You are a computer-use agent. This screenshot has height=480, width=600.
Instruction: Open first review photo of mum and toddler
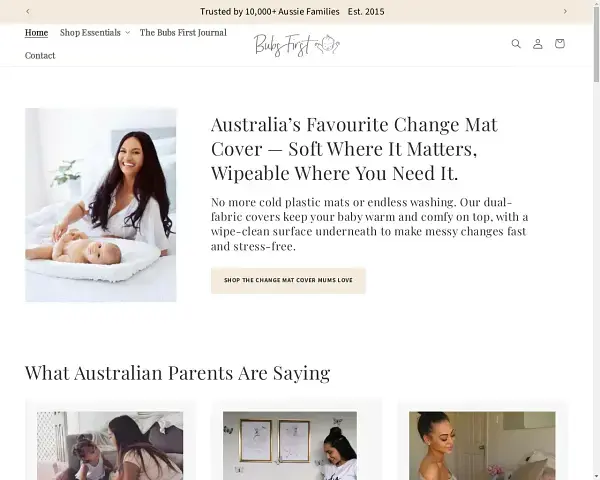click(110, 446)
